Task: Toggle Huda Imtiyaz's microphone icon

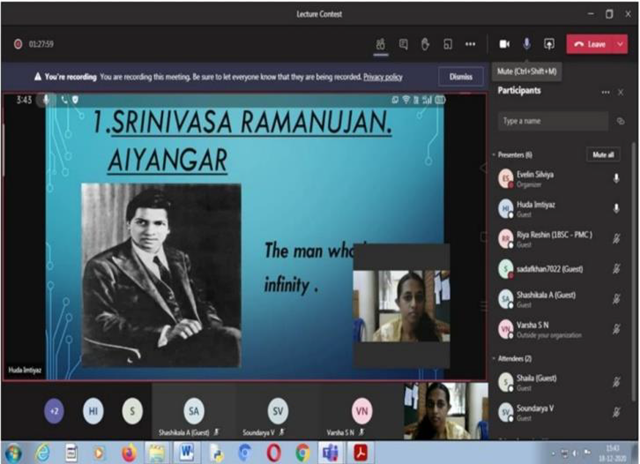Action: (616, 209)
